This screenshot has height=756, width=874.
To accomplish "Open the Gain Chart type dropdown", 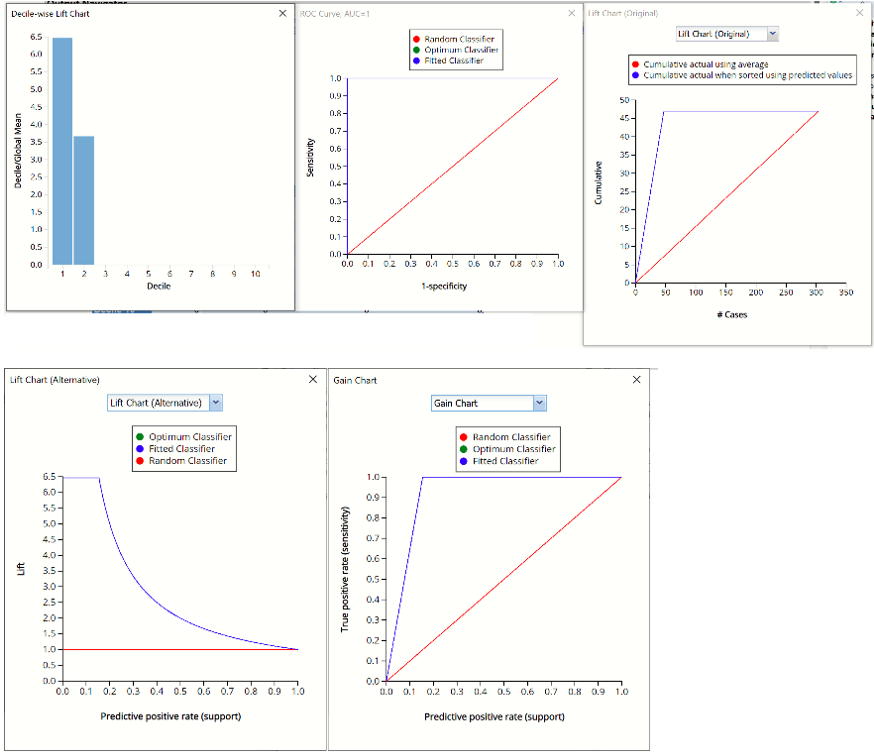I will [x=540, y=403].
